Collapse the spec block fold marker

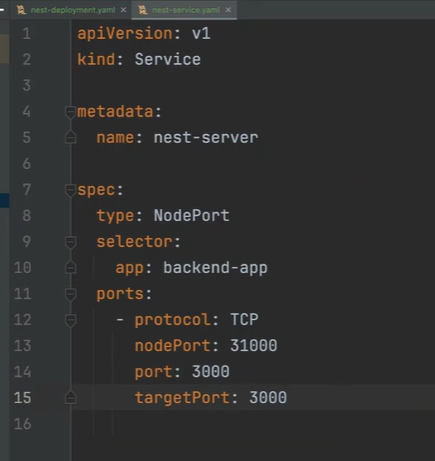70,190
